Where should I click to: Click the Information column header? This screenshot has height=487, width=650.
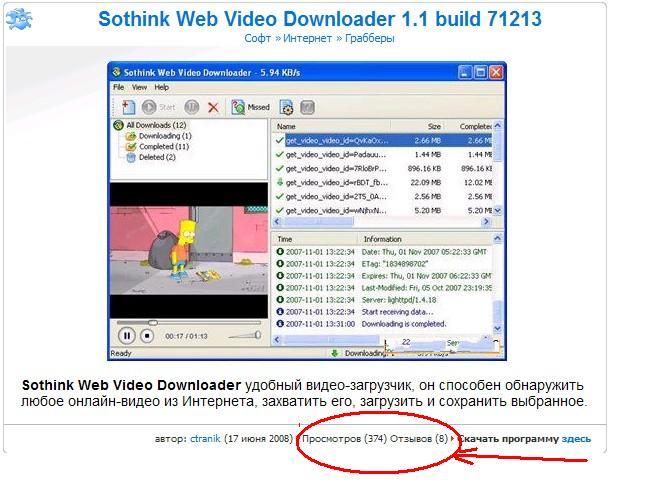pos(425,239)
